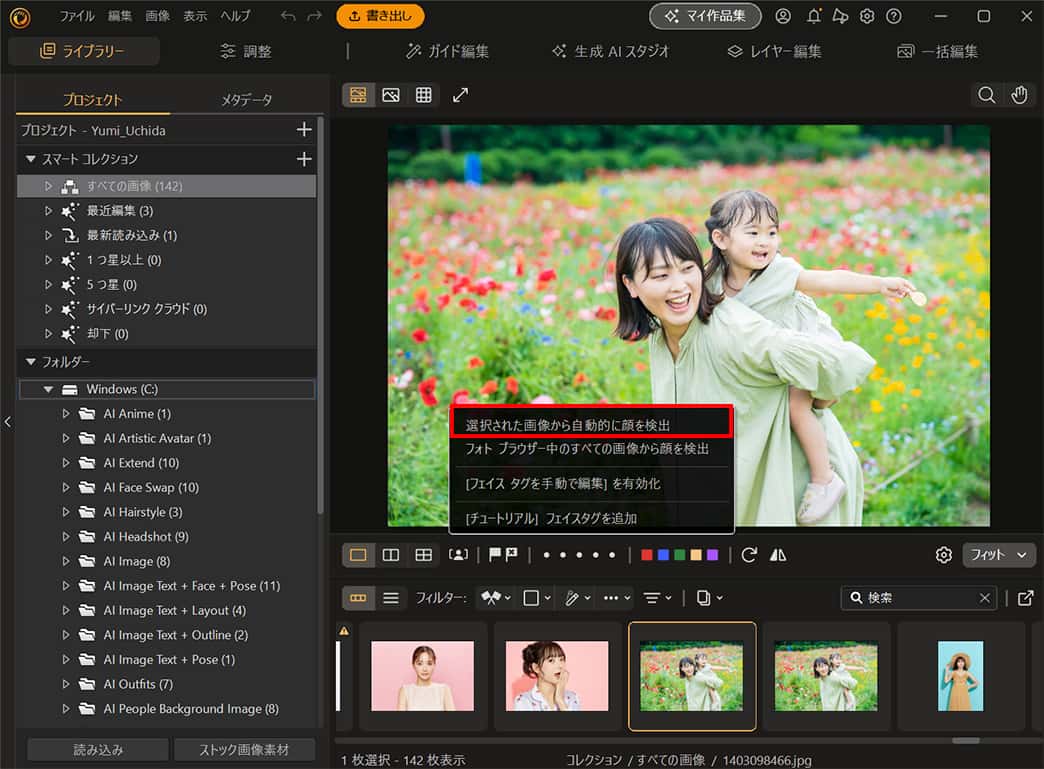Open the stack photos dropdown

709,598
